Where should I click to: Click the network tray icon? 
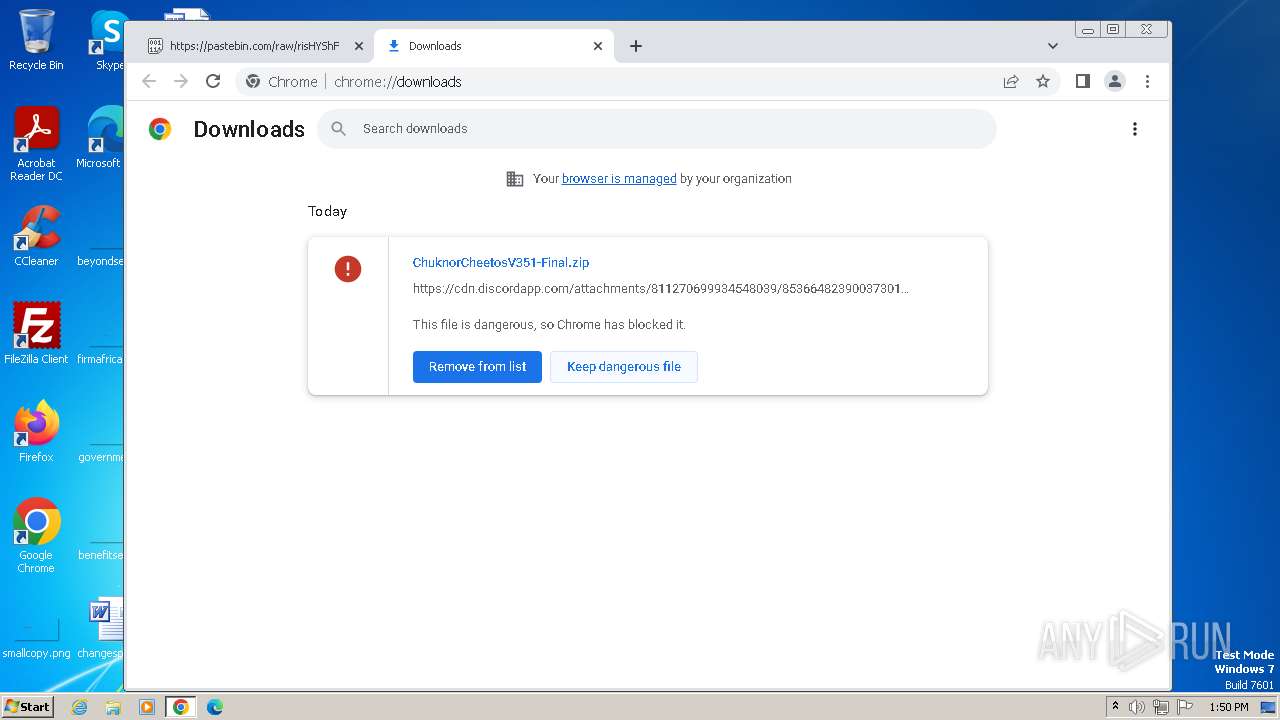tap(1161, 707)
